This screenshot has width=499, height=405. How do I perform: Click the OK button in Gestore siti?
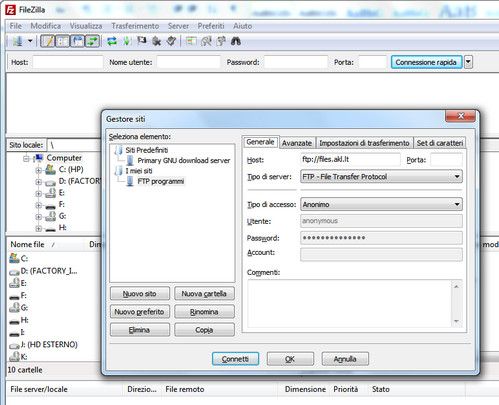coord(290,359)
